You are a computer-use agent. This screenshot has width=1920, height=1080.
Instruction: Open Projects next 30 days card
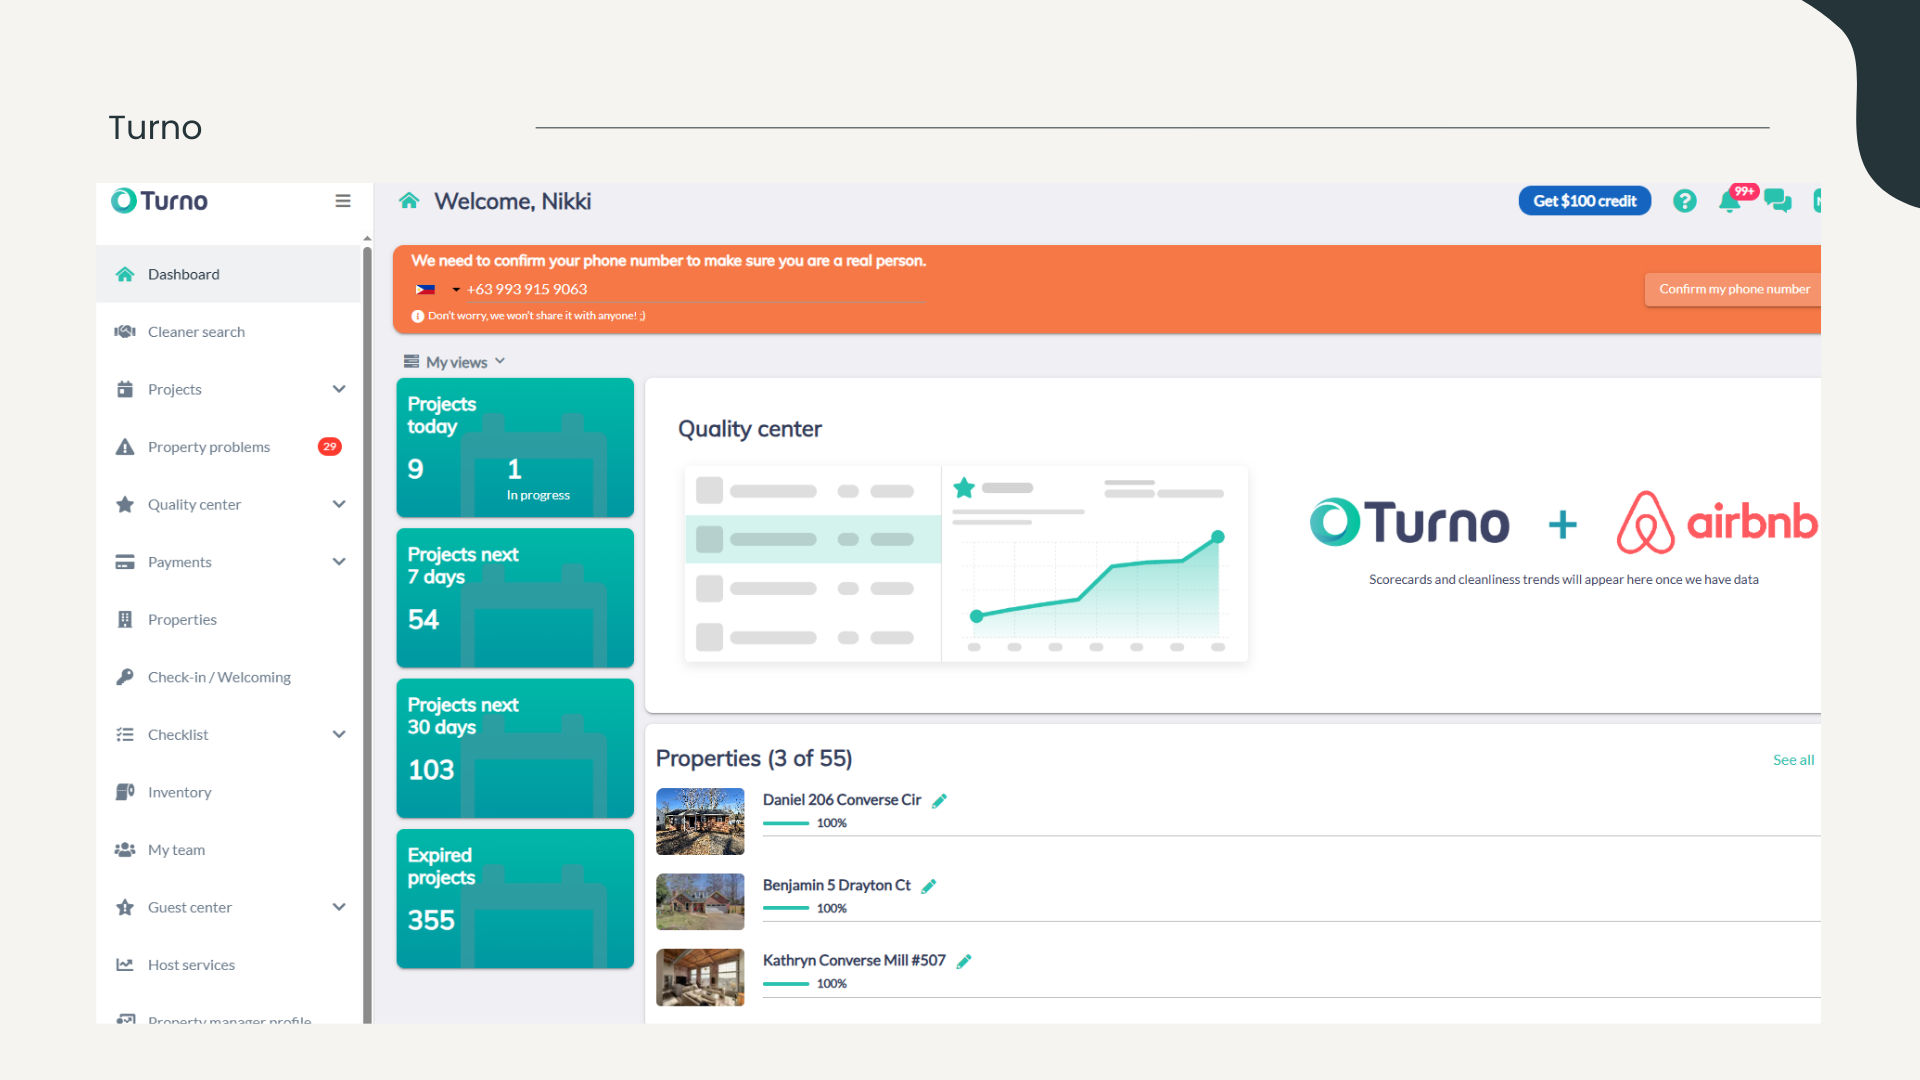tap(515, 748)
